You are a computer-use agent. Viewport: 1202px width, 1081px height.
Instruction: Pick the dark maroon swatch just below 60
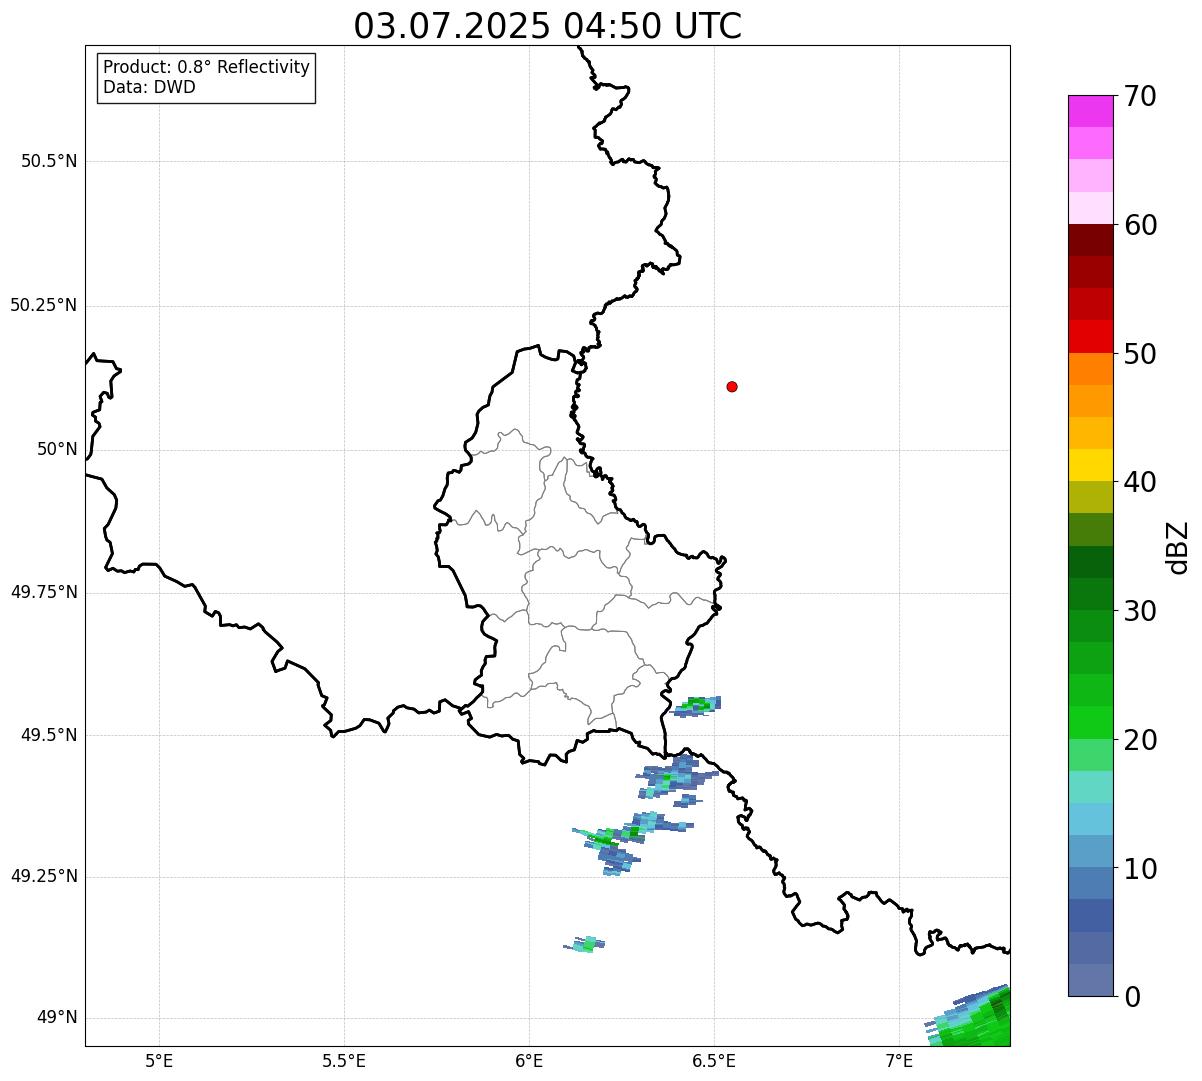point(1090,240)
